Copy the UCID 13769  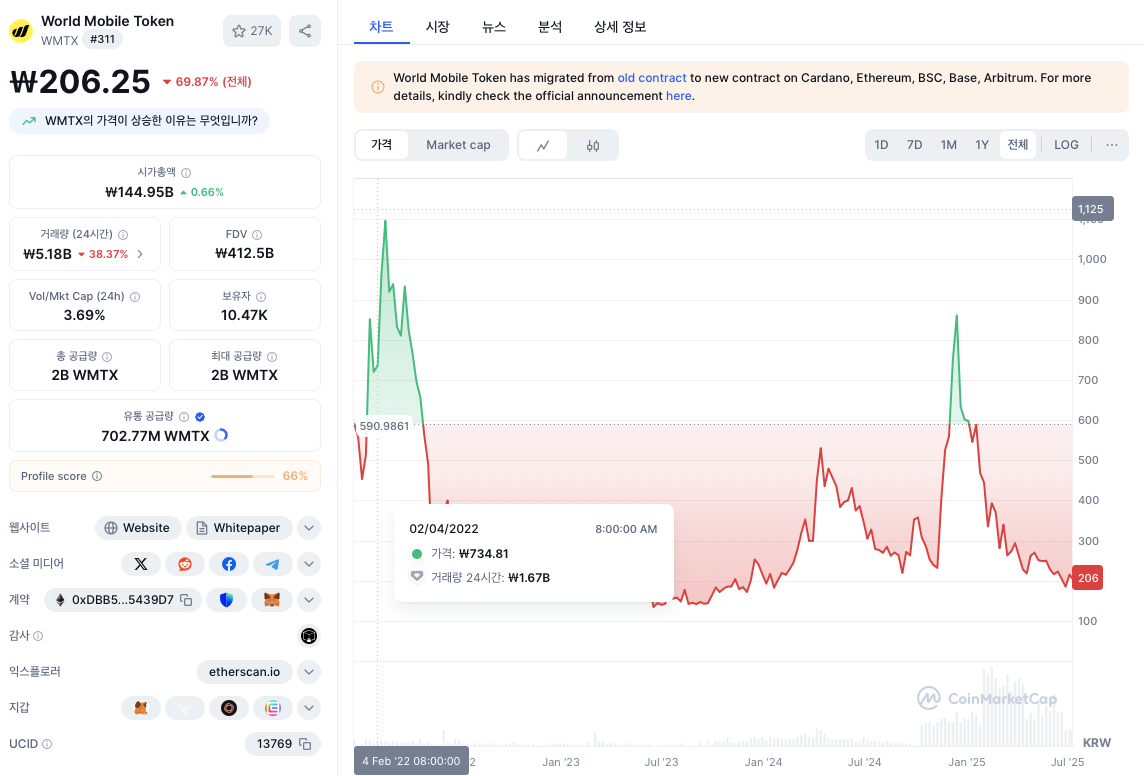pos(306,744)
